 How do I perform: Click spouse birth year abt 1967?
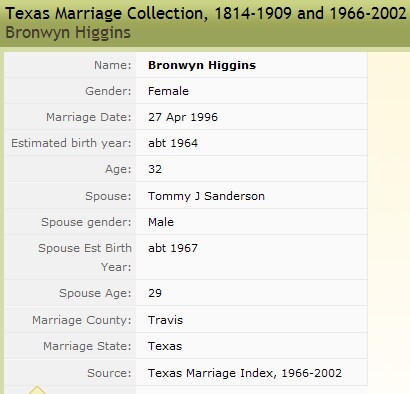[x=173, y=248]
